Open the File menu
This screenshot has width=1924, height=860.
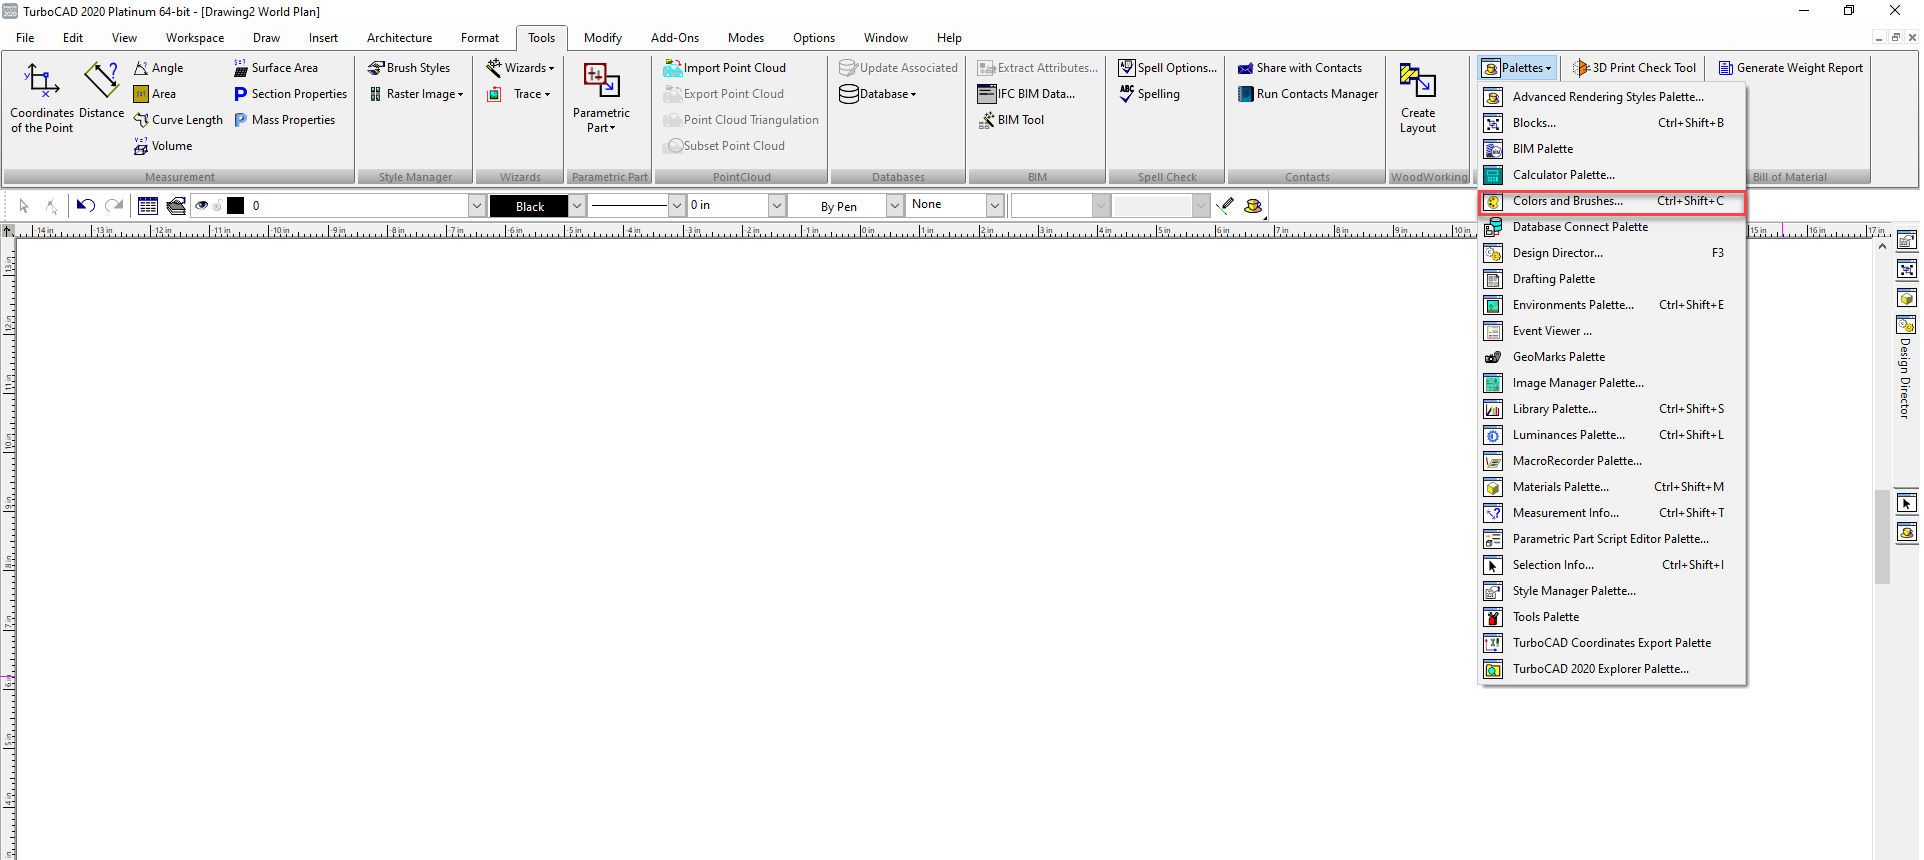coord(25,38)
